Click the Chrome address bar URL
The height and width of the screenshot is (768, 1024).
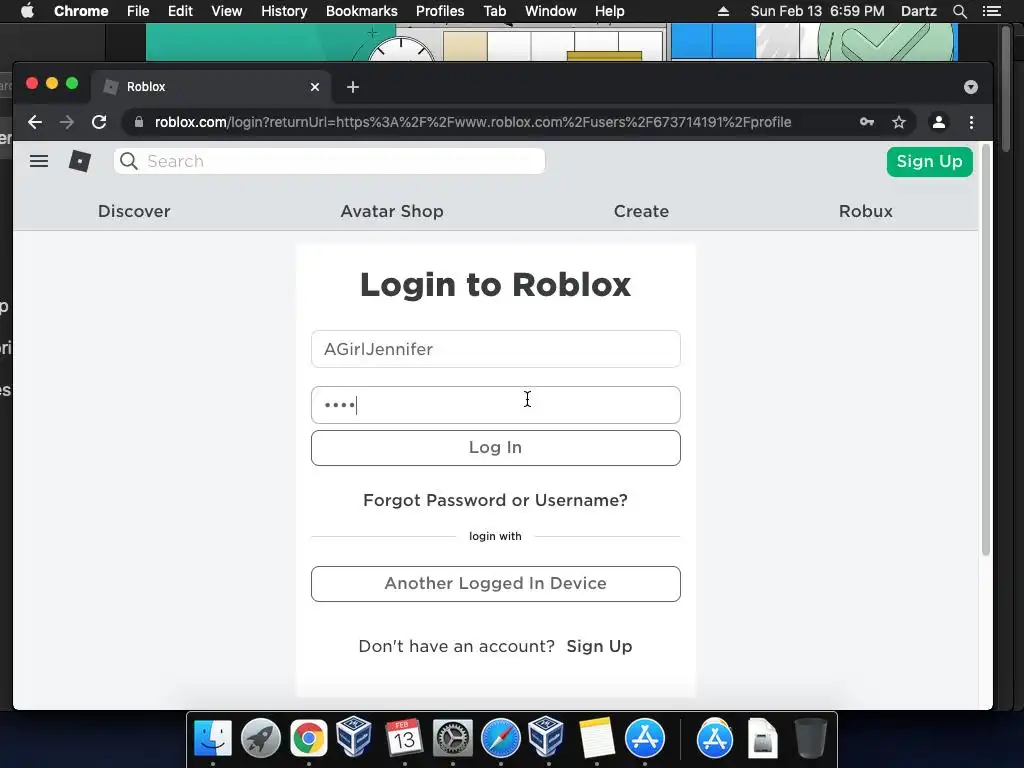[x=473, y=122]
